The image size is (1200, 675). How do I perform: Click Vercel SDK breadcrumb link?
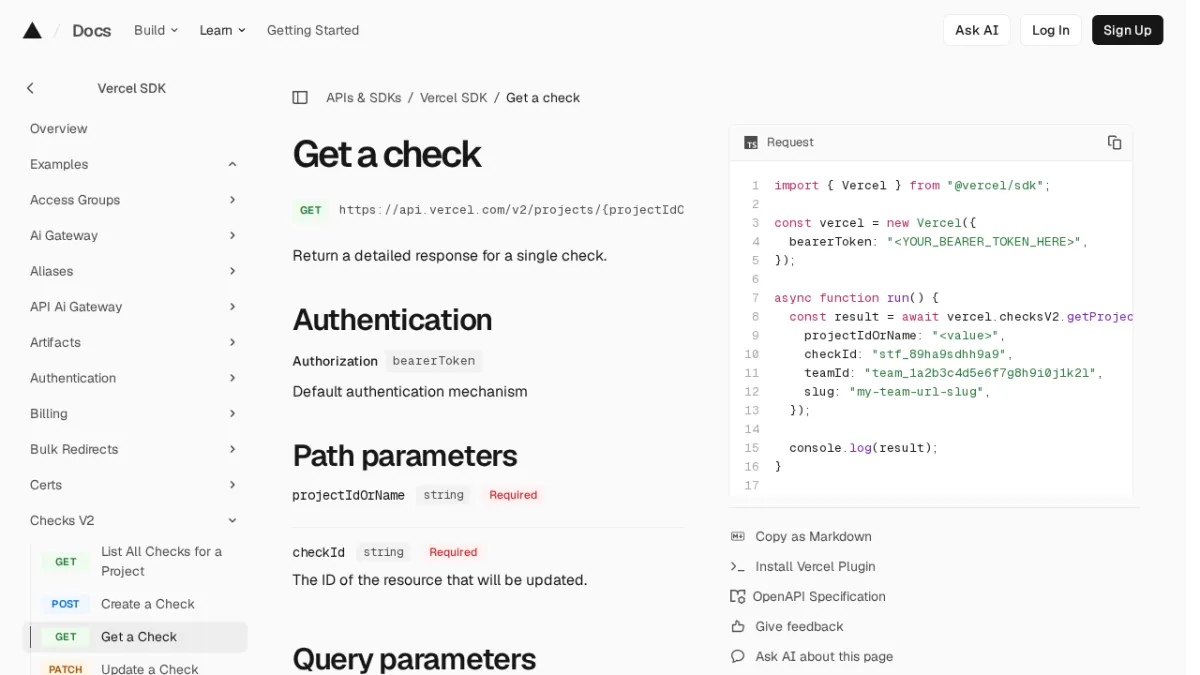click(454, 97)
